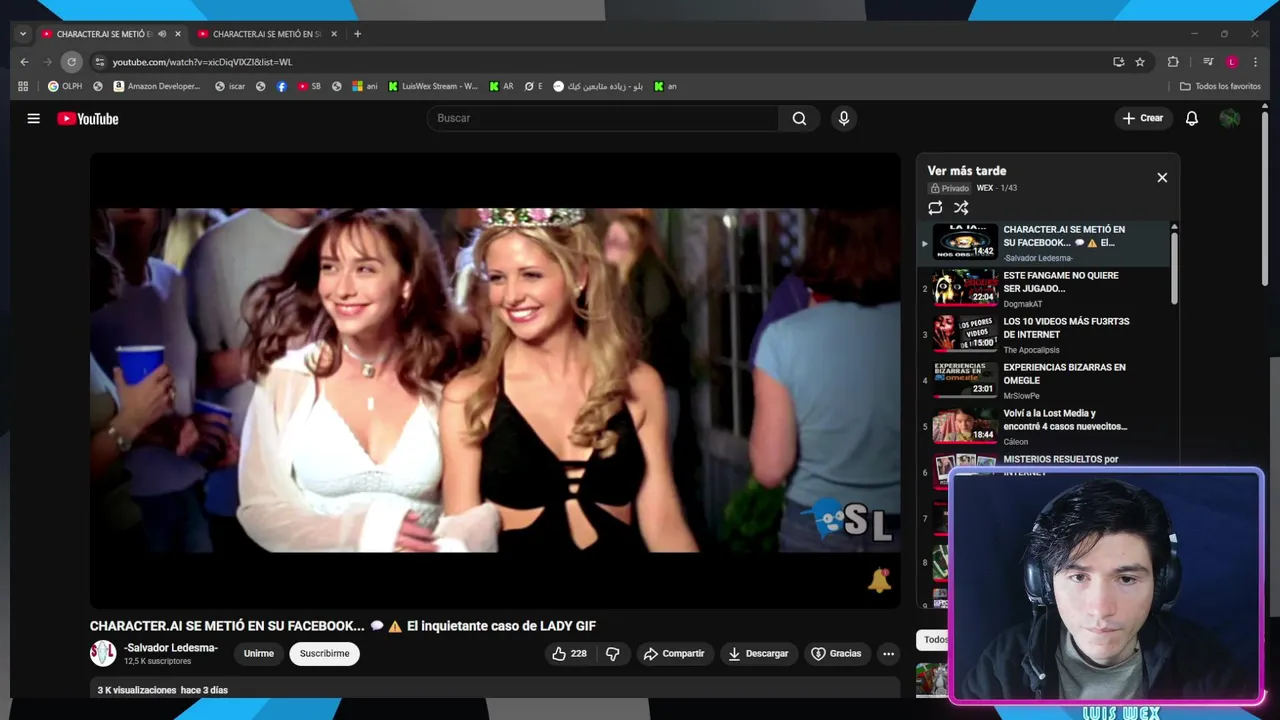Open the LuisWex Stream bookmark
This screenshot has height=720, width=1280.
tap(433, 86)
